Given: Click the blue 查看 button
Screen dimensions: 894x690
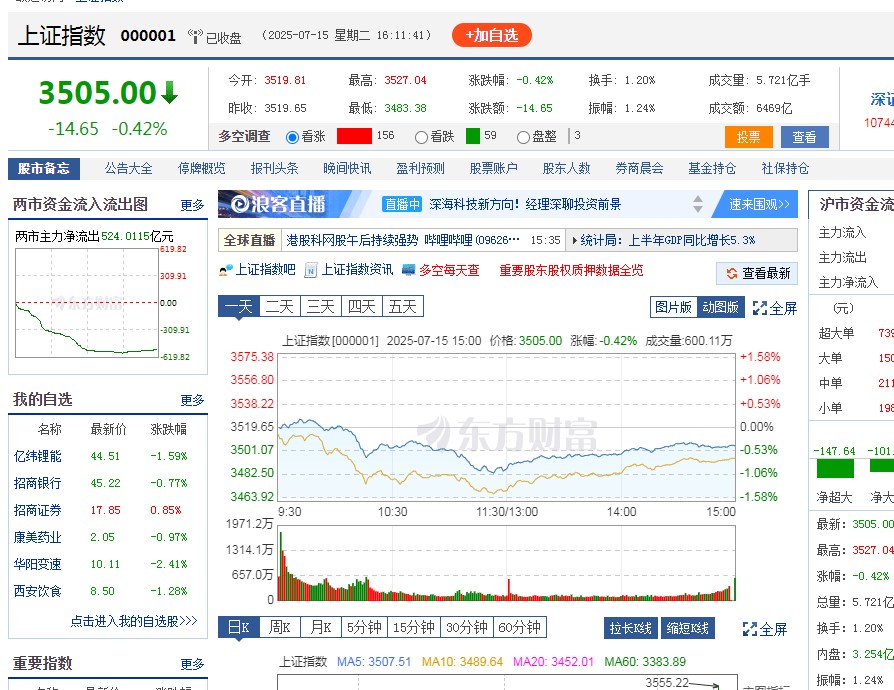Looking at the screenshot, I should (x=804, y=137).
